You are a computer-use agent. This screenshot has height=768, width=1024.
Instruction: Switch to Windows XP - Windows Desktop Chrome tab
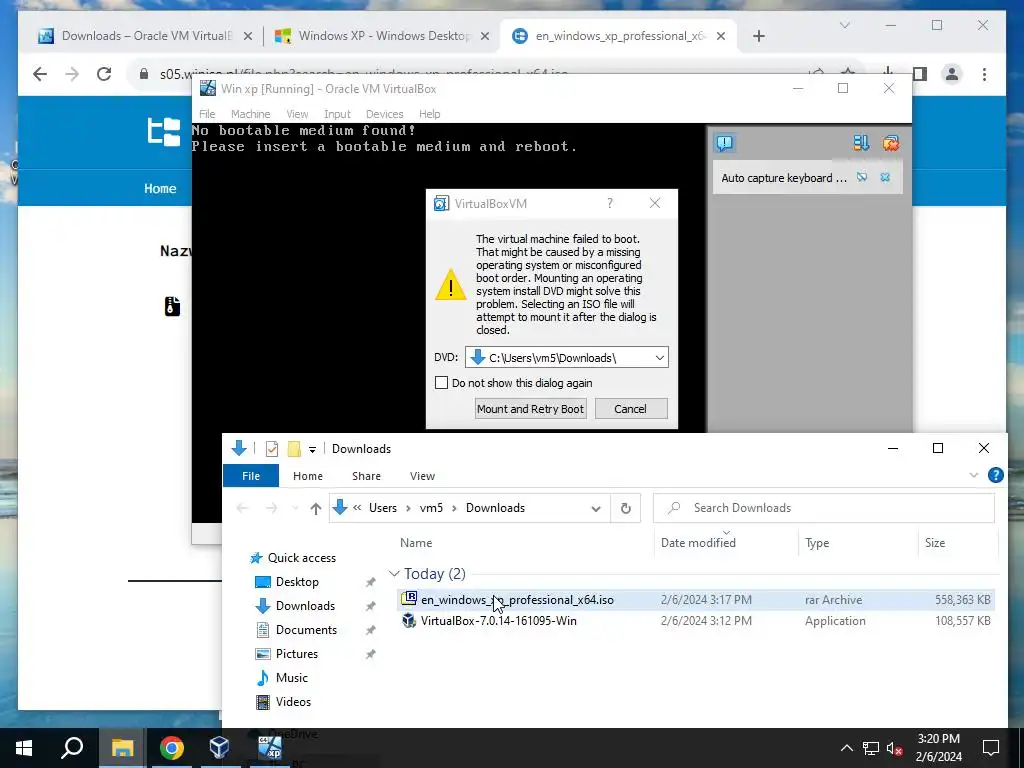point(382,36)
